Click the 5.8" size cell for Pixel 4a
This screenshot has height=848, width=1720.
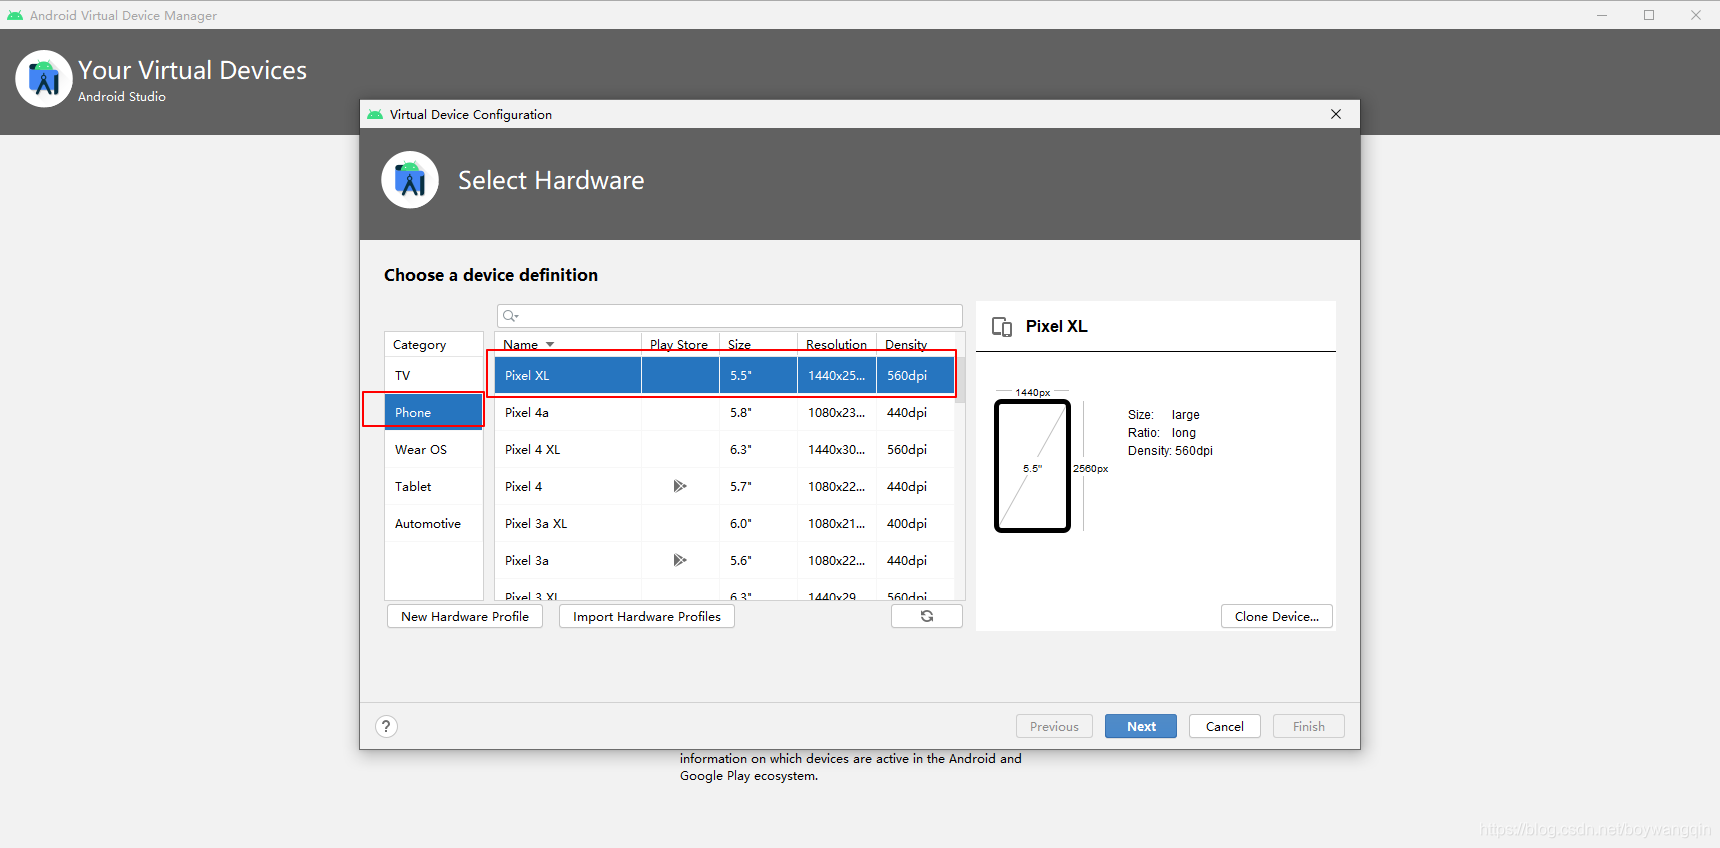pyautogui.click(x=758, y=412)
